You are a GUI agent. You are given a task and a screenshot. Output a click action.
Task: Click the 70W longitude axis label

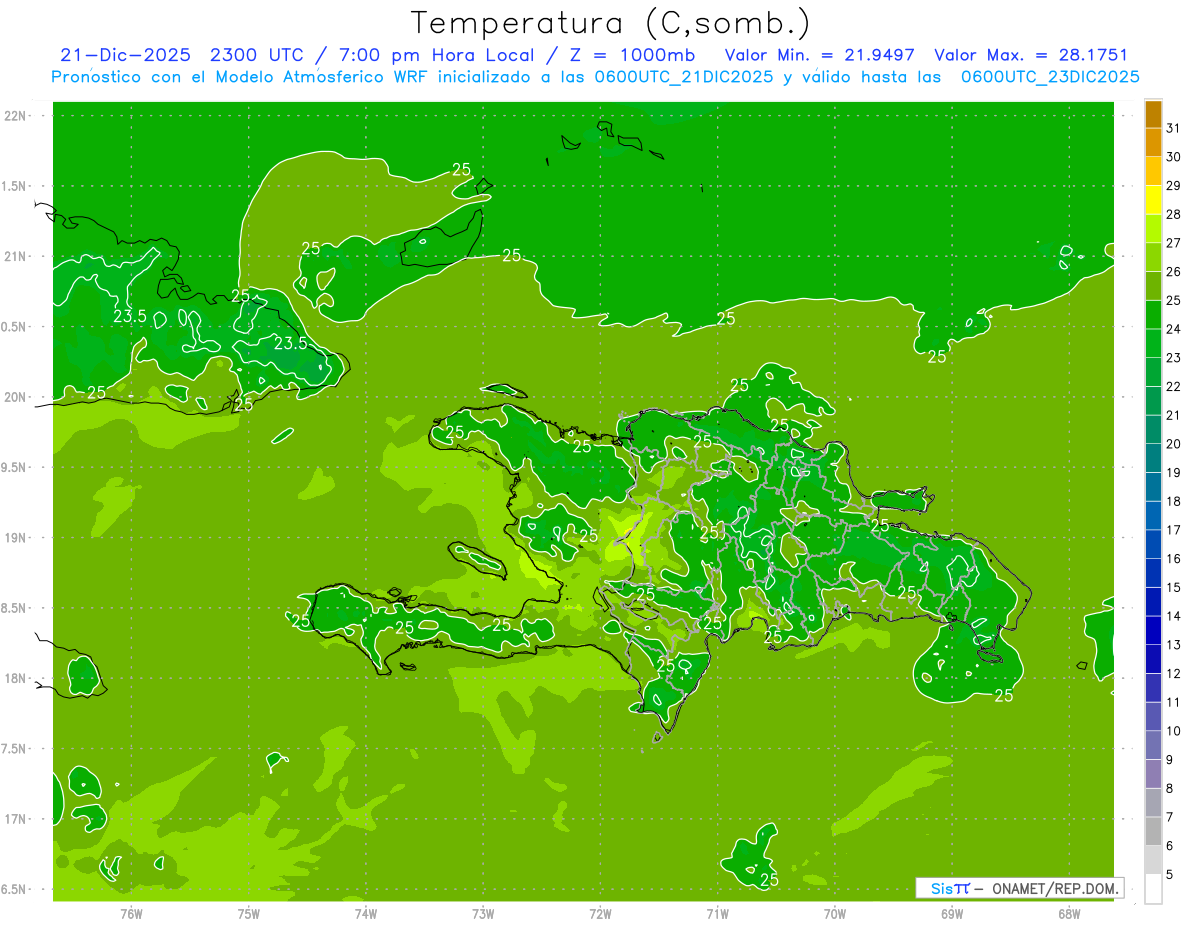[x=835, y=914]
